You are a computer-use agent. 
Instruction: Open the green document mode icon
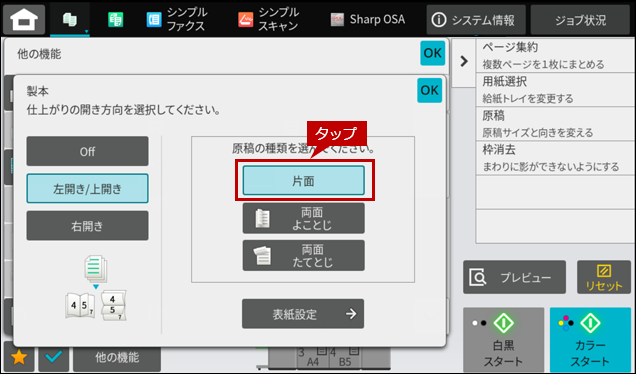tap(116, 19)
